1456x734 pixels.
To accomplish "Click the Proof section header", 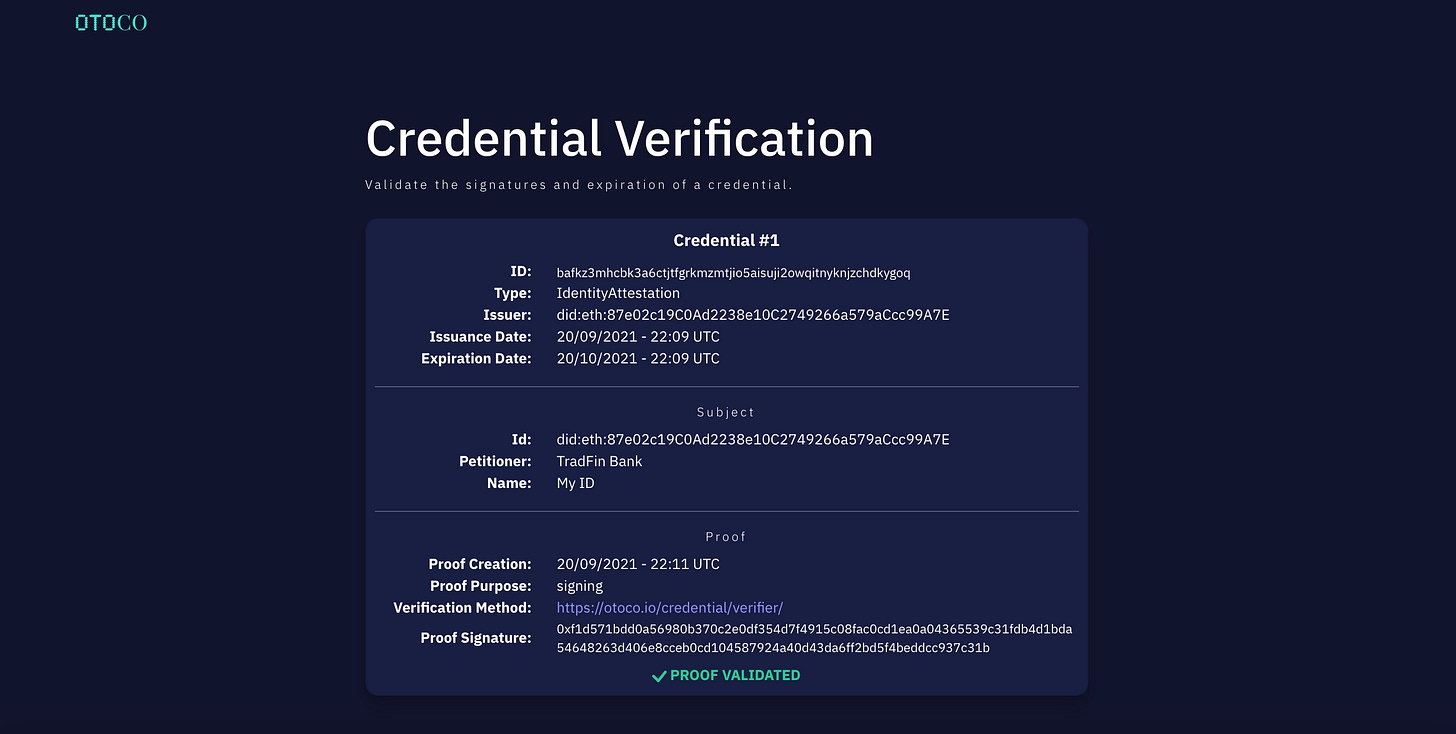I will [726, 537].
